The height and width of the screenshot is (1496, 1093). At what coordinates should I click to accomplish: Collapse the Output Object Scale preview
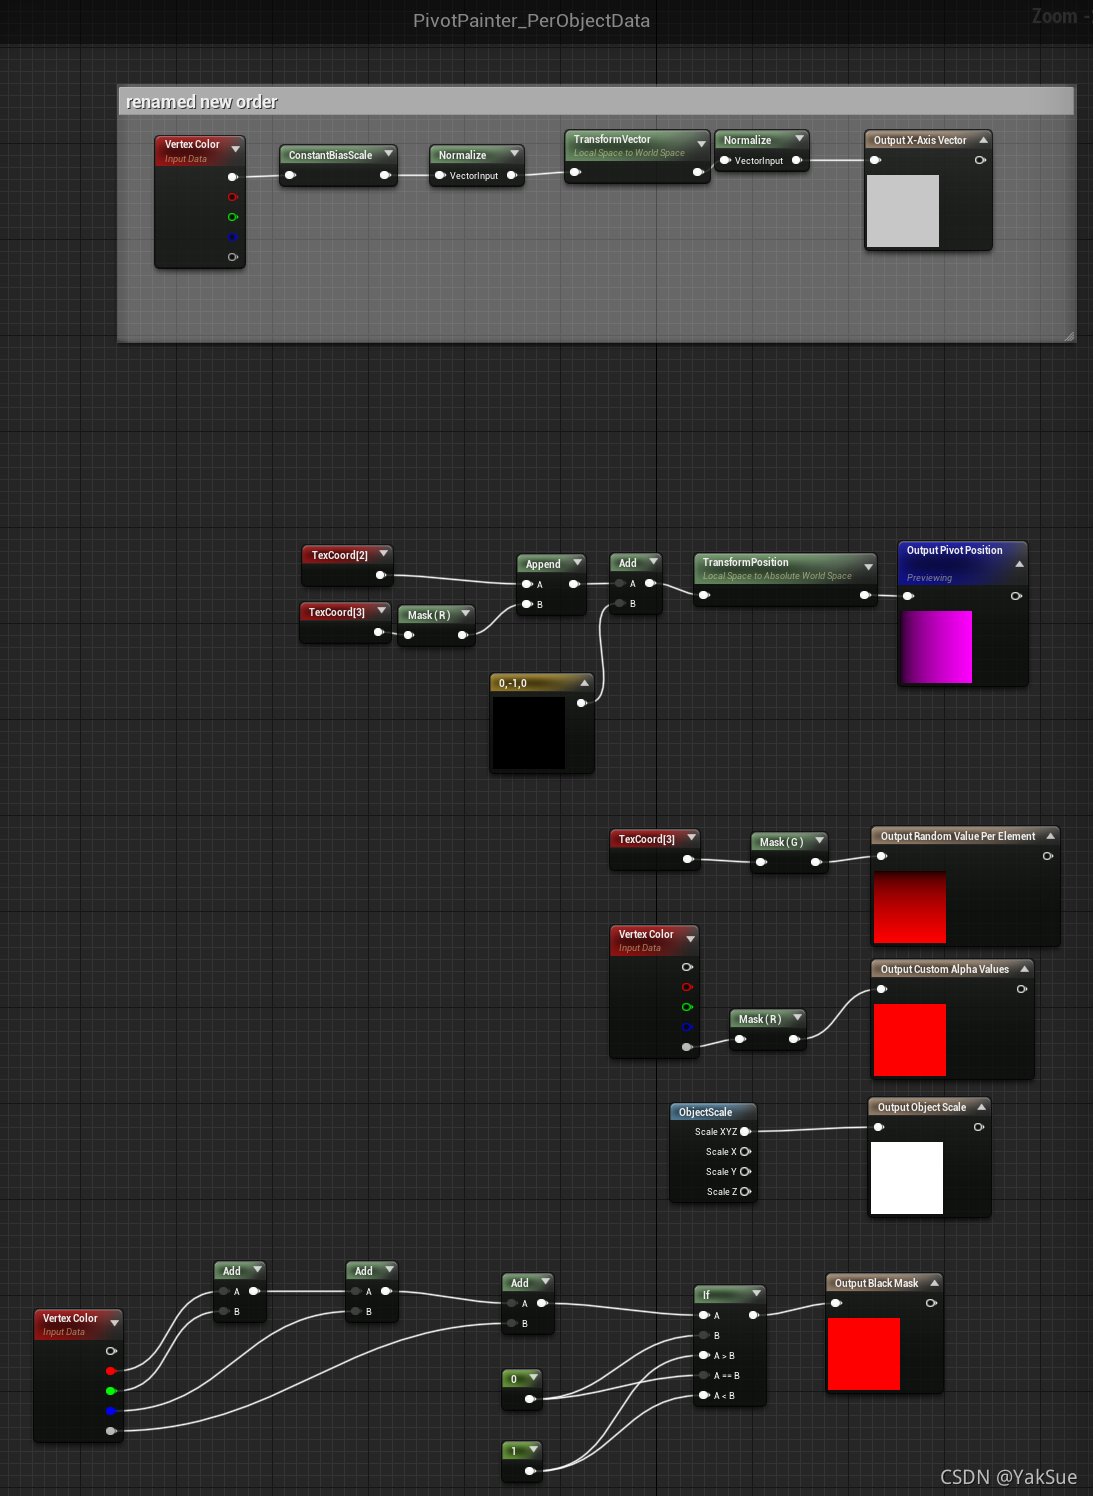[981, 1107]
